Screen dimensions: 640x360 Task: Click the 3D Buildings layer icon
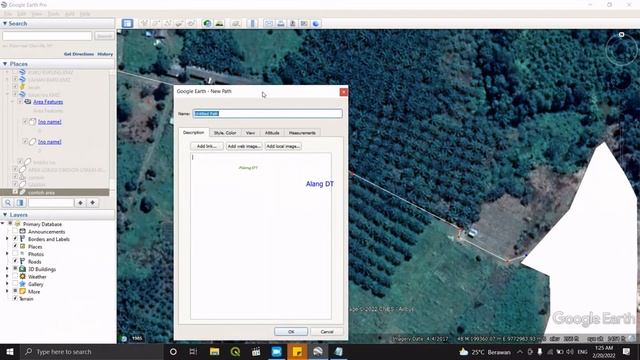[x=22, y=269]
